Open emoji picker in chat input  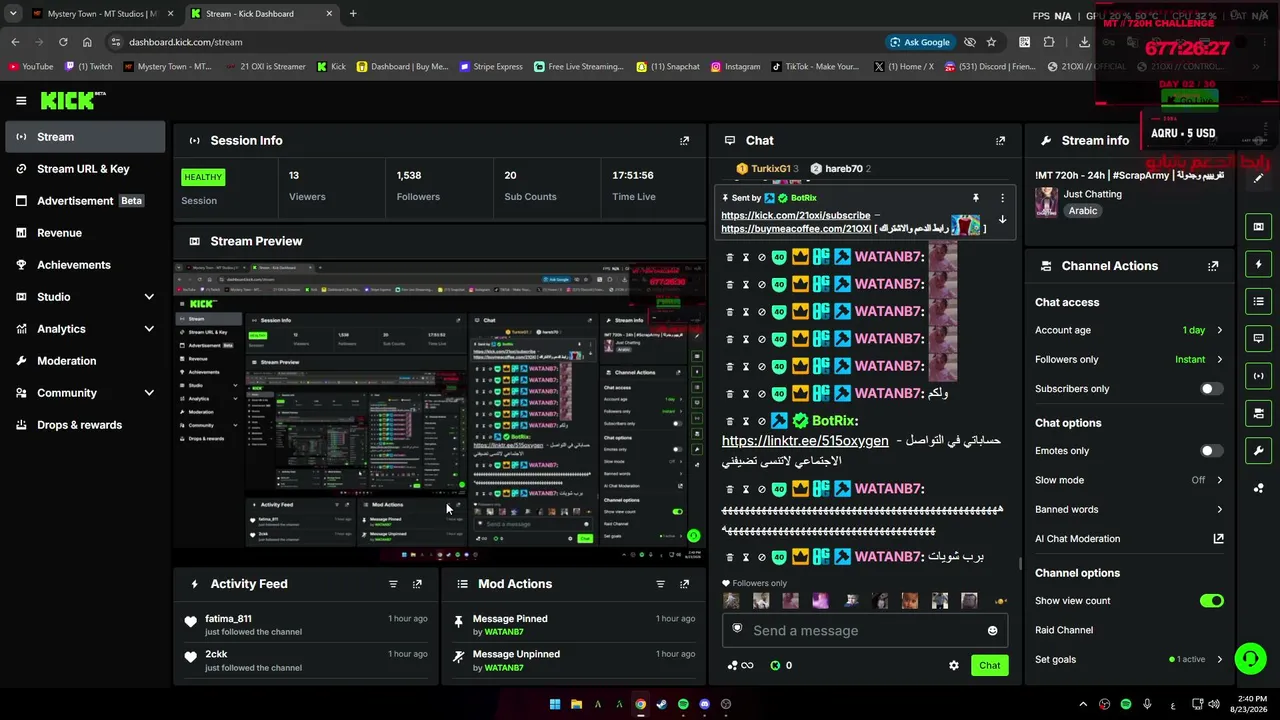tap(992, 631)
